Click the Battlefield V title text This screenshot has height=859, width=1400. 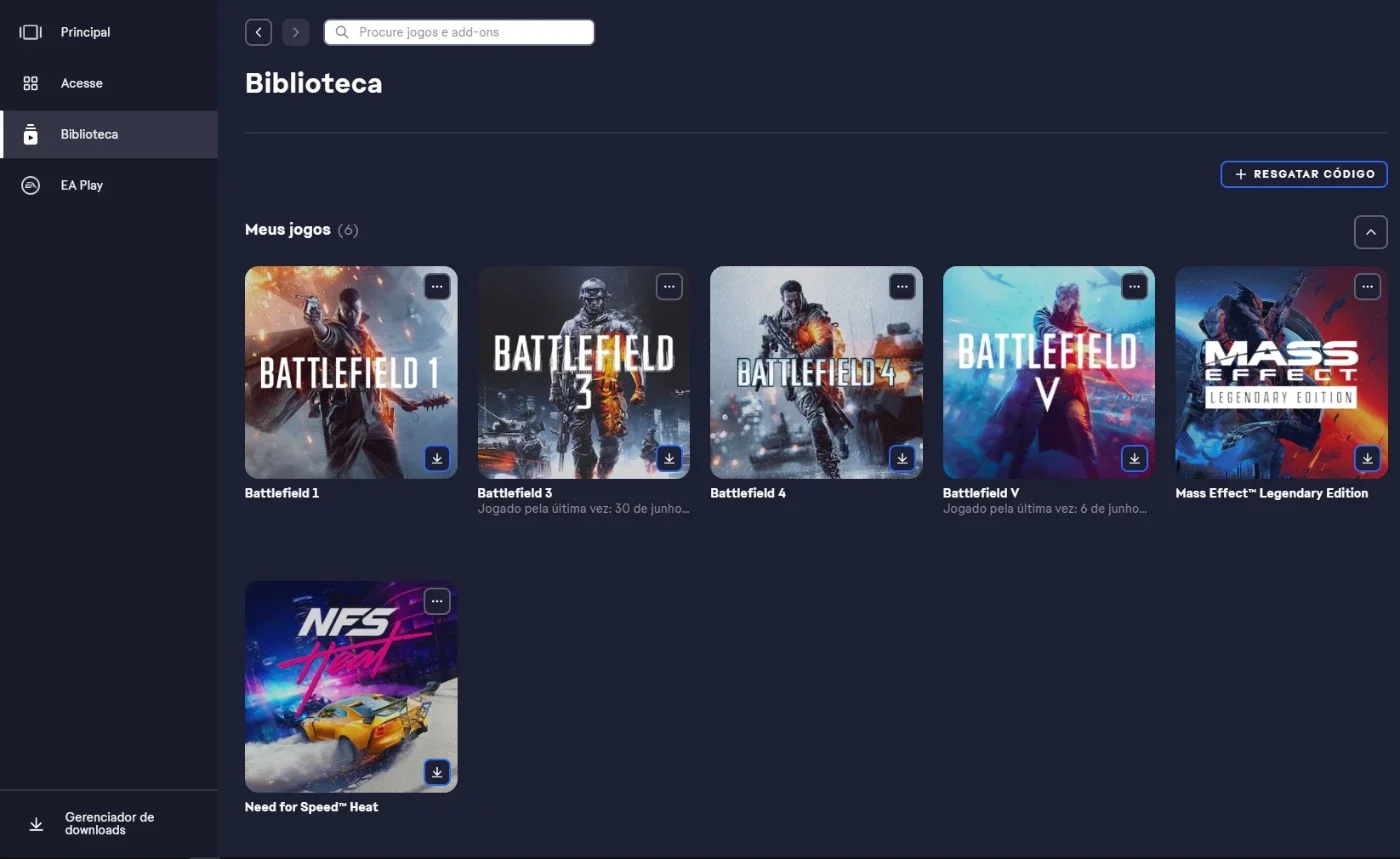[x=981, y=493]
